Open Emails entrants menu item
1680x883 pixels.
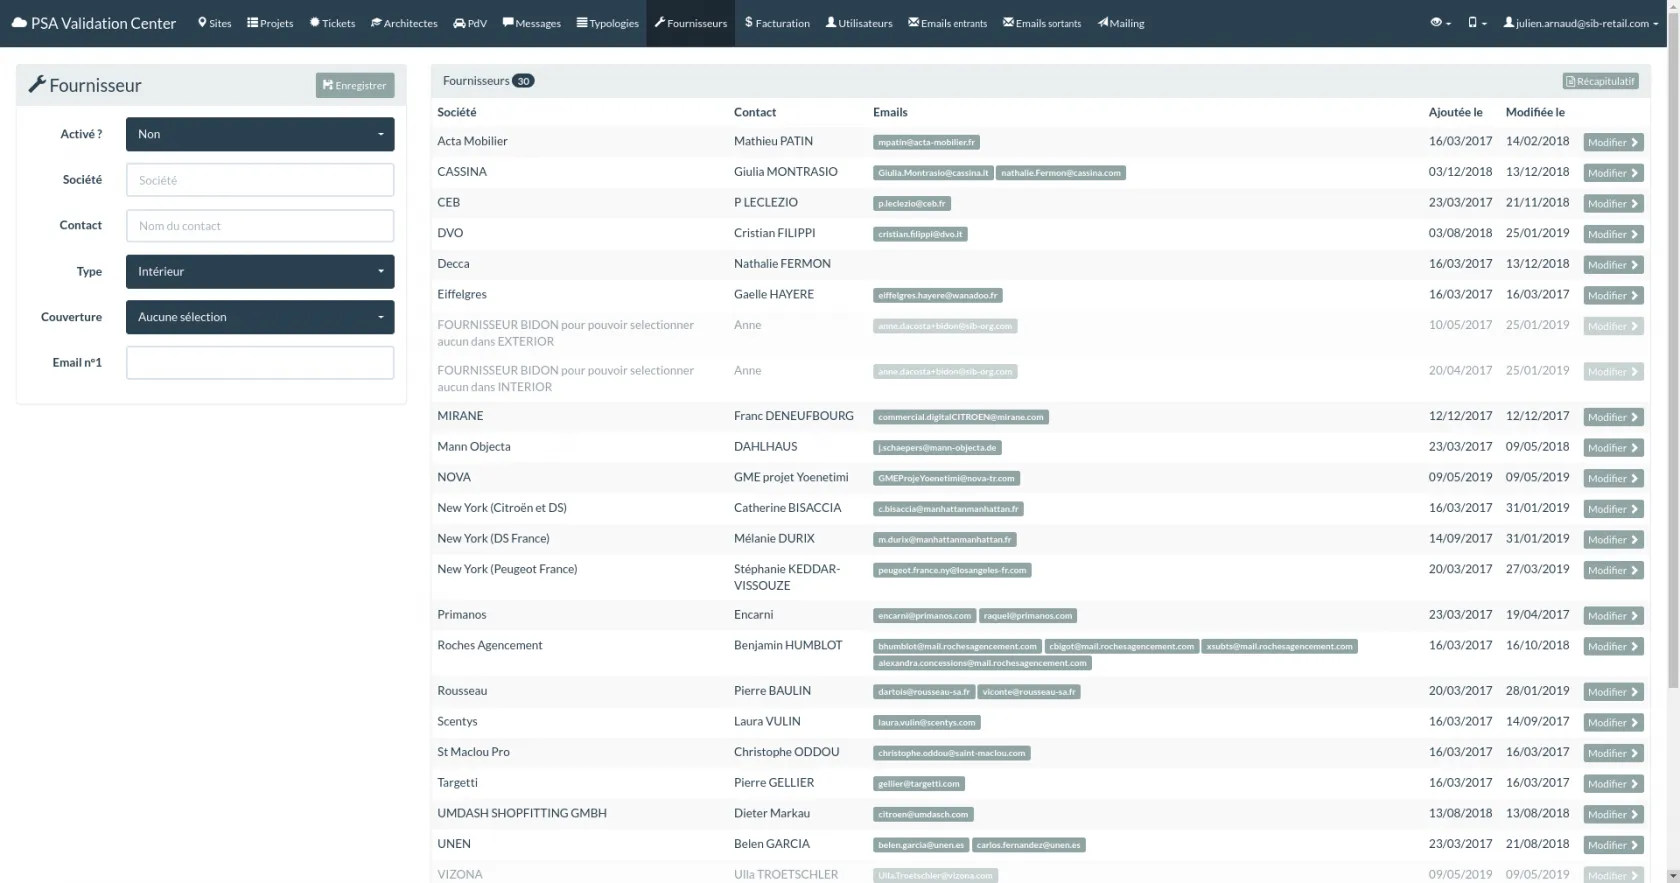tap(947, 23)
